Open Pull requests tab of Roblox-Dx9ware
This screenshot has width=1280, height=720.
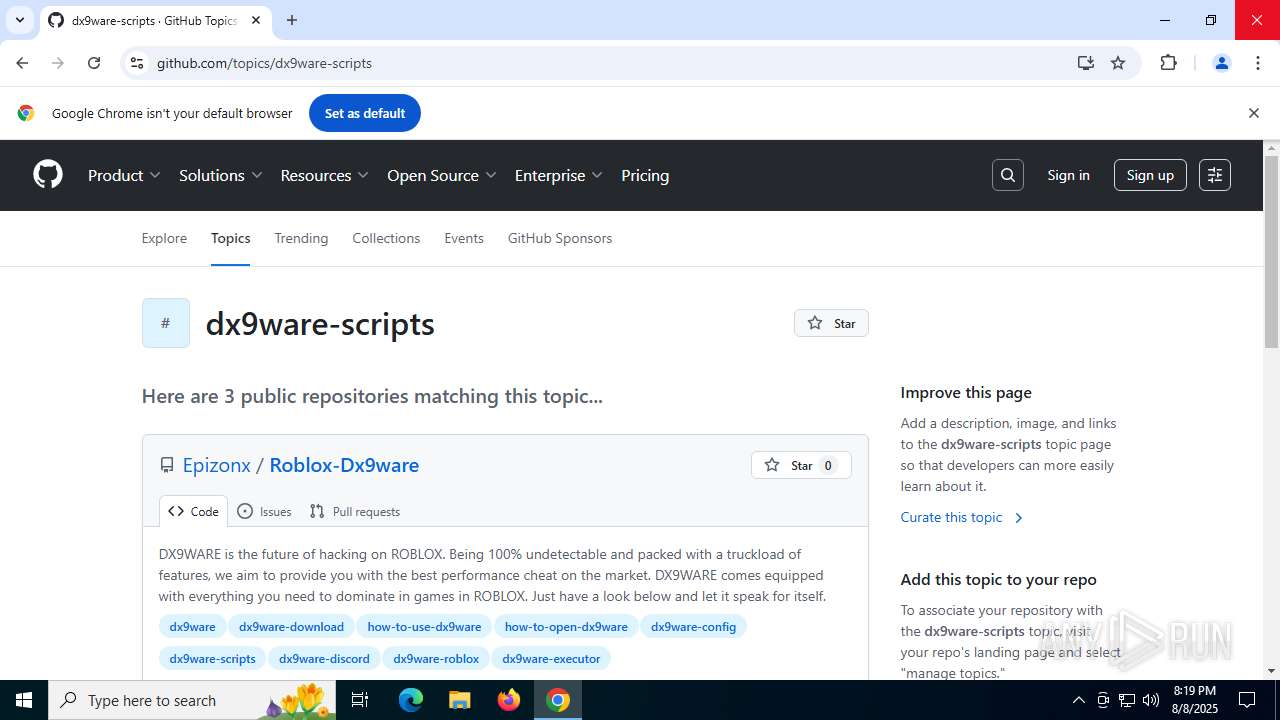tap(355, 511)
